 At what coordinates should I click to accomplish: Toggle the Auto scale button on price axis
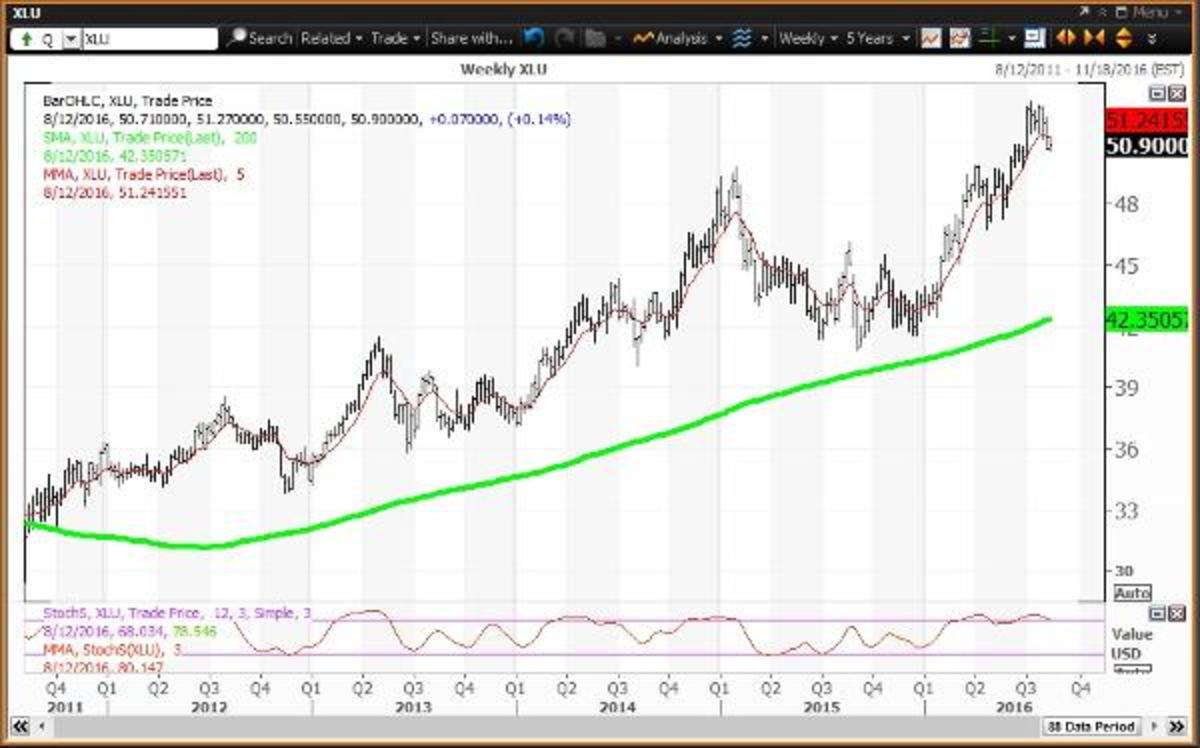tap(1132, 593)
